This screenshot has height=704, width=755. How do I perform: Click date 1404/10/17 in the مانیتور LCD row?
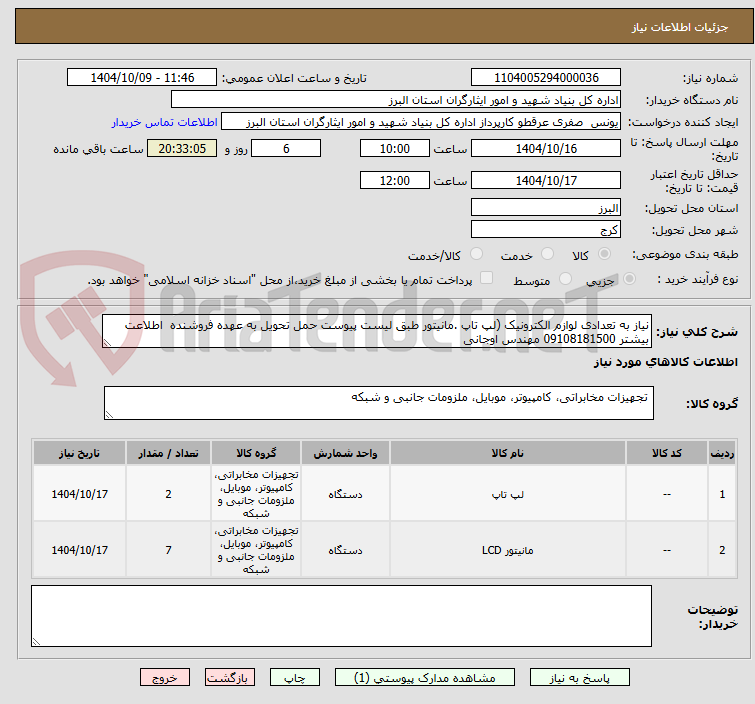79,550
